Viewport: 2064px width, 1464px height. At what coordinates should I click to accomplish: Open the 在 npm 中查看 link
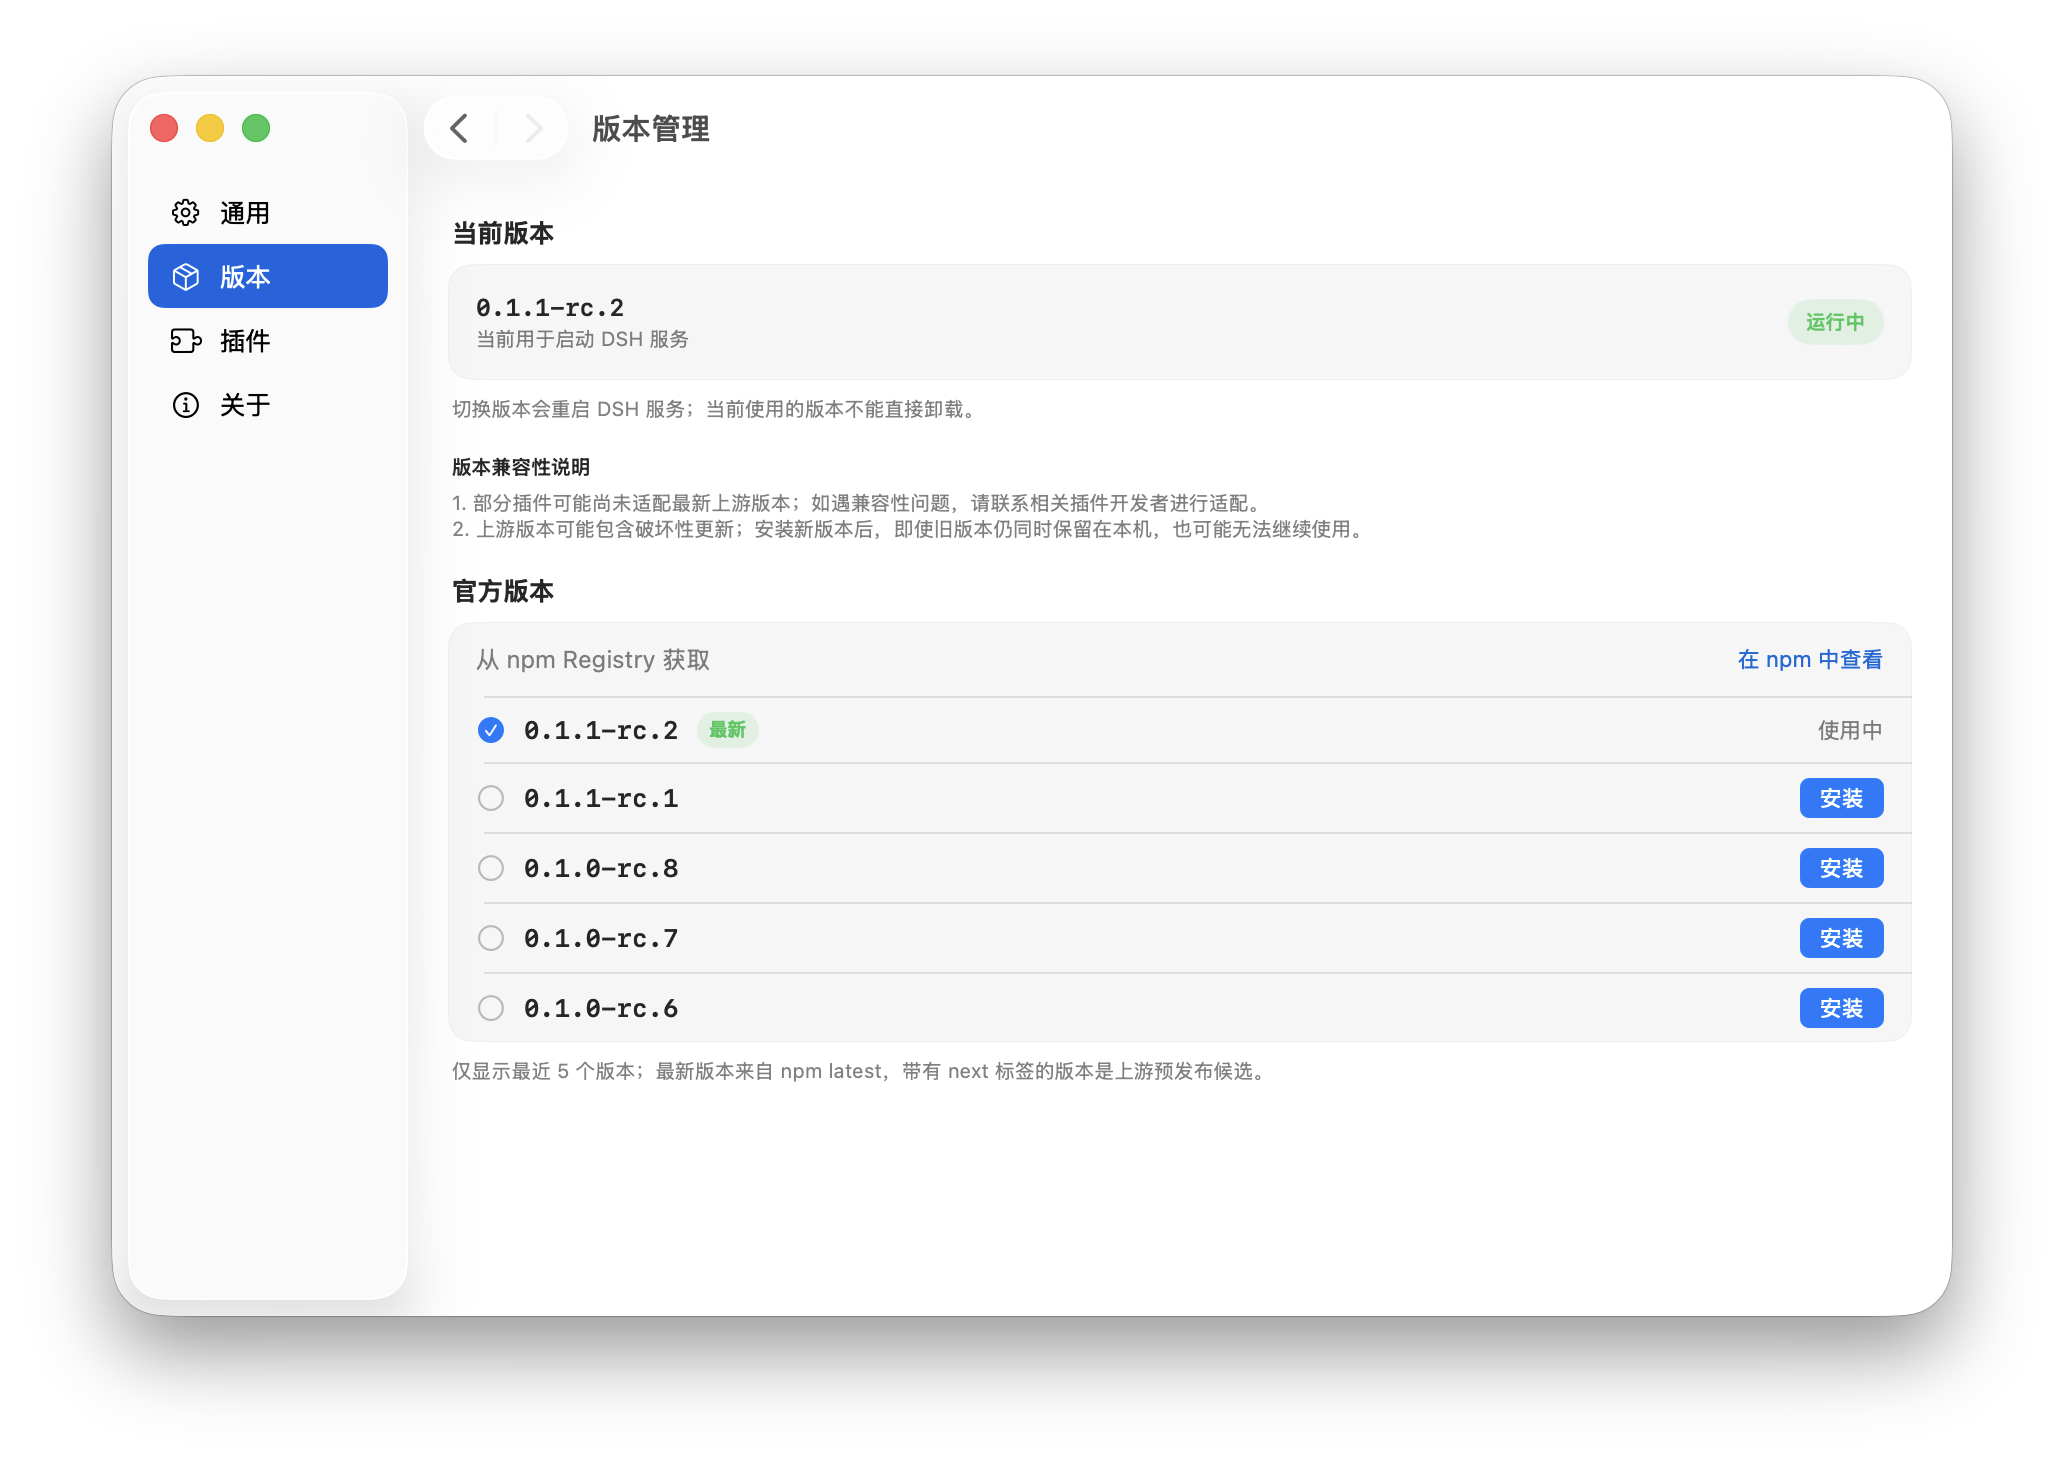click(1810, 659)
